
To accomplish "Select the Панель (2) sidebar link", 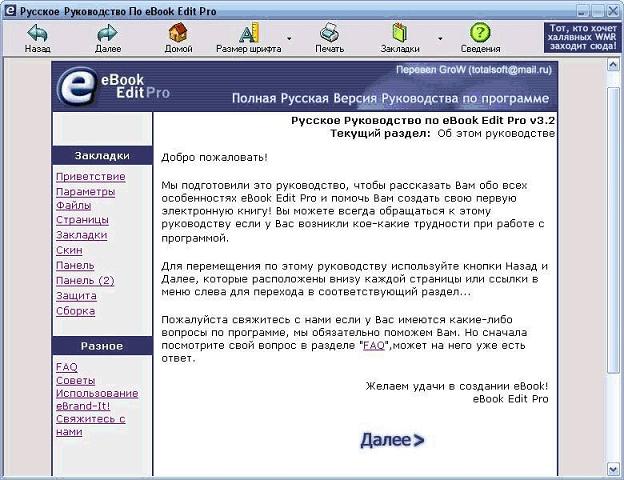I will 85,281.
